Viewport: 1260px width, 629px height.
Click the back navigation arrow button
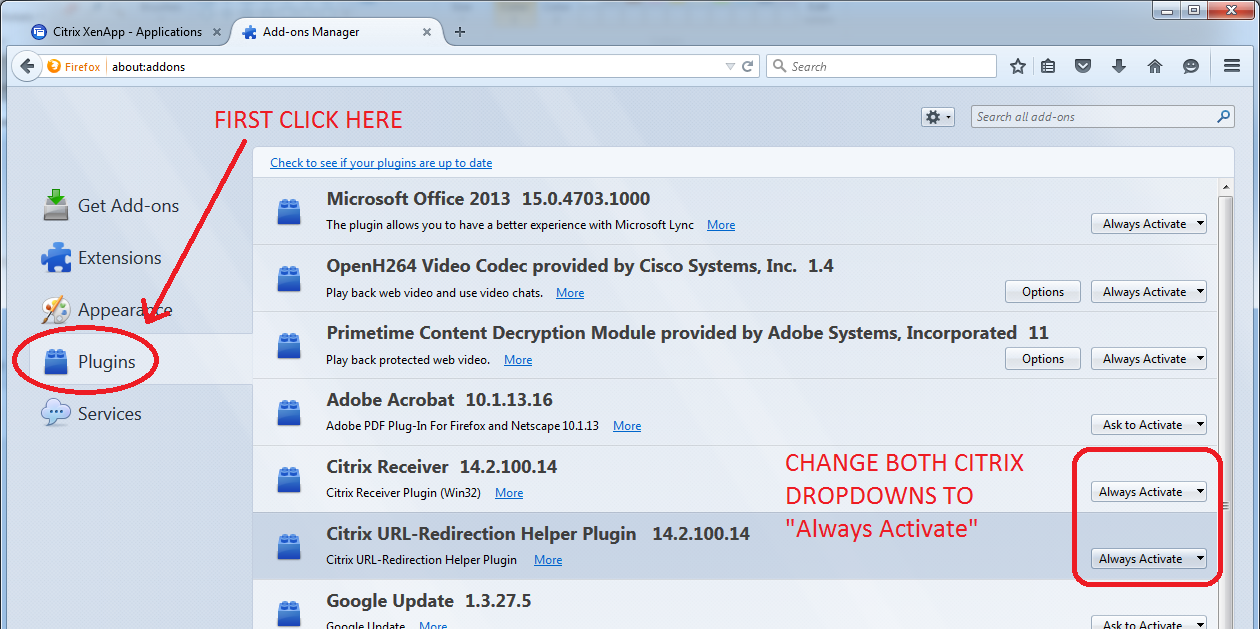click(x=27, y=67)
